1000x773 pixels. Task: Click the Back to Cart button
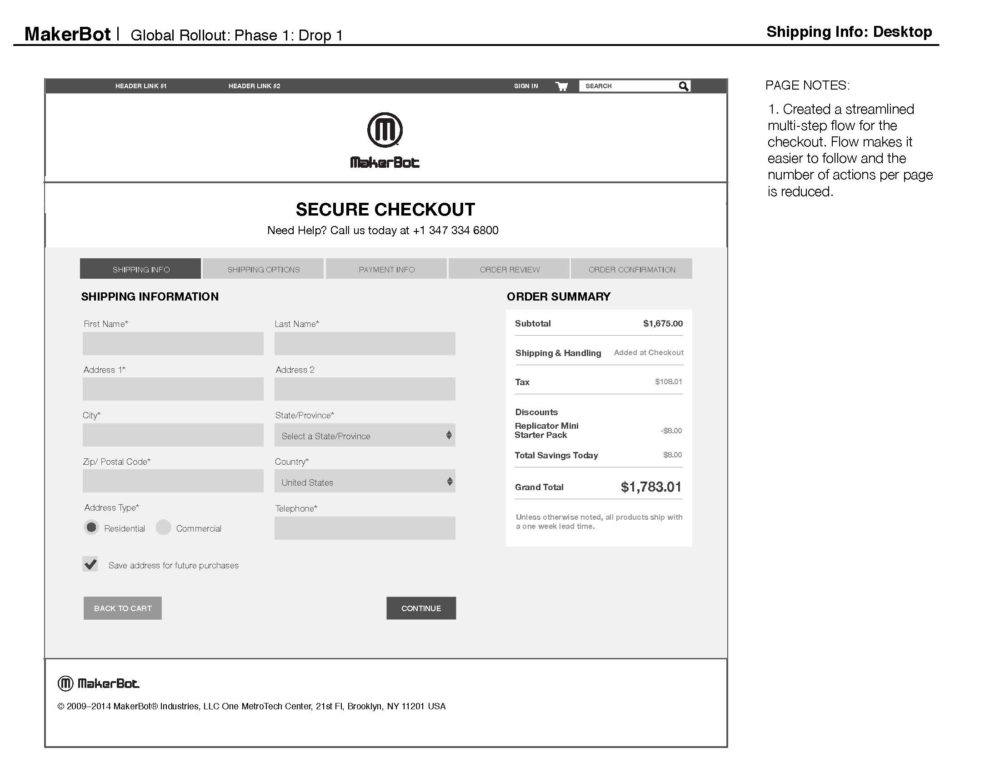(x=122, y=608)
